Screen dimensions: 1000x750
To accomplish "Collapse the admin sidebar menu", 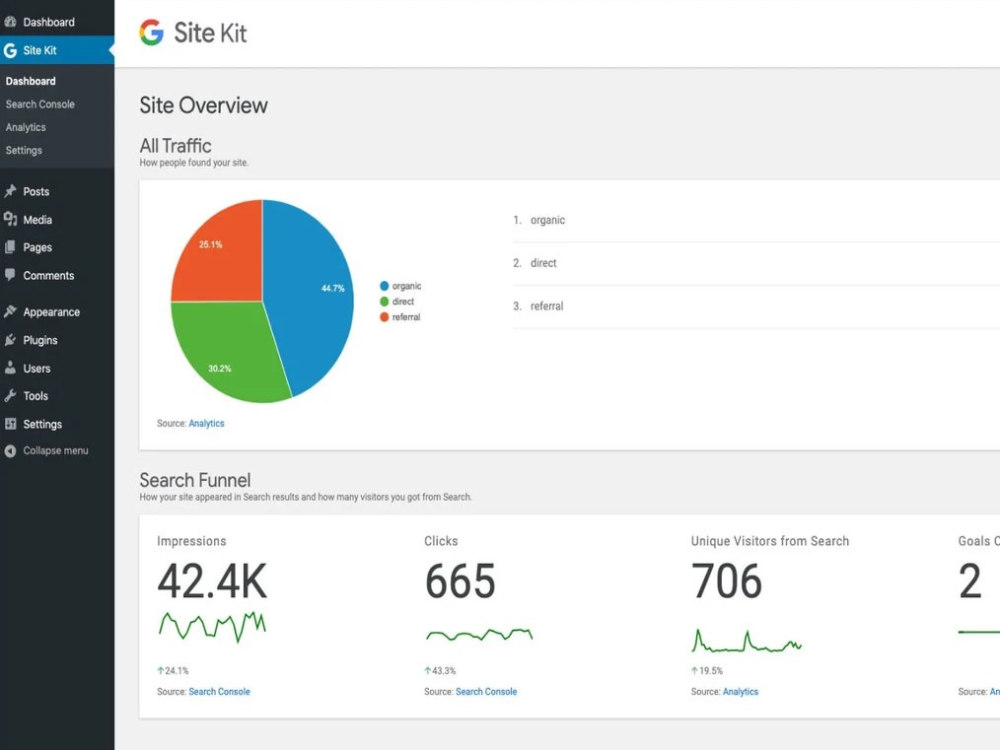I will [x=57, y=451].
